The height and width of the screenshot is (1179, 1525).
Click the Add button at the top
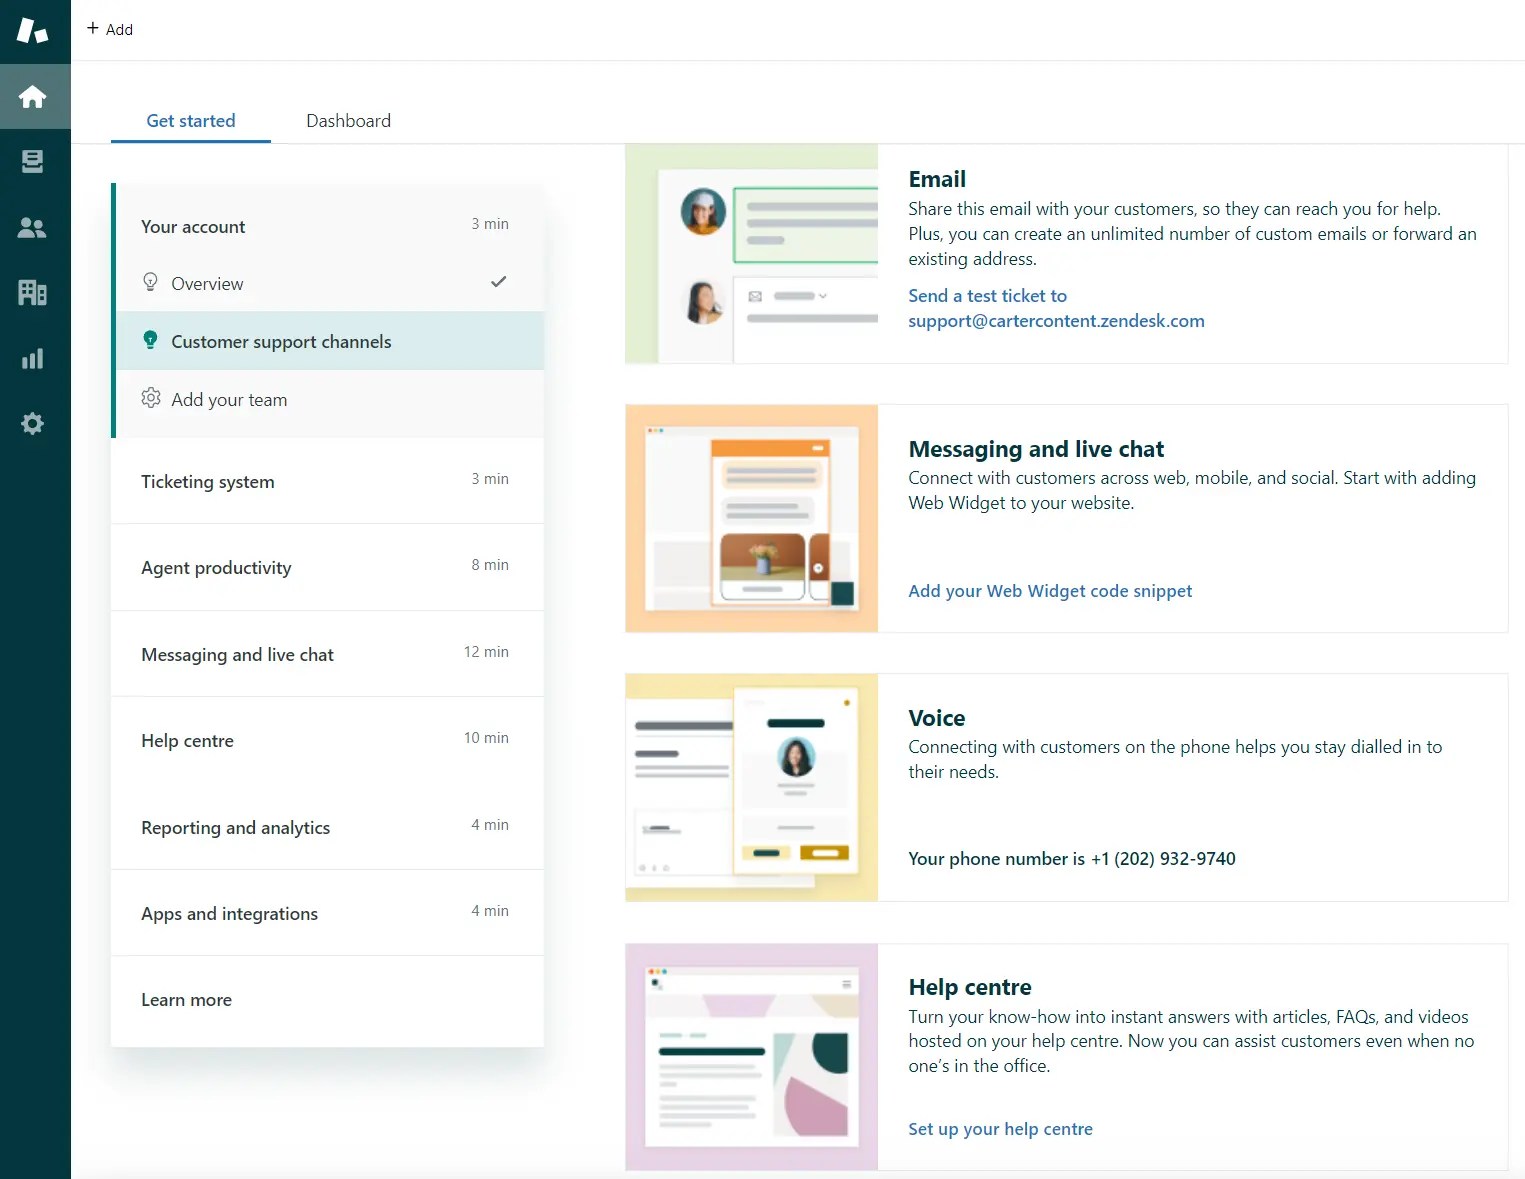tap(110, 29)
